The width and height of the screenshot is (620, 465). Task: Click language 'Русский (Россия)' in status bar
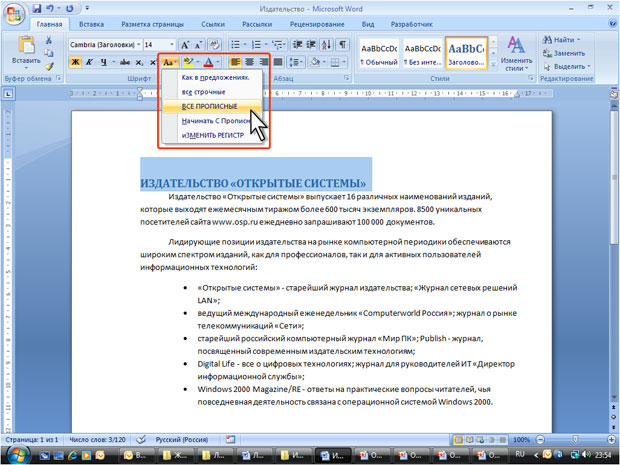pos(181,439)
